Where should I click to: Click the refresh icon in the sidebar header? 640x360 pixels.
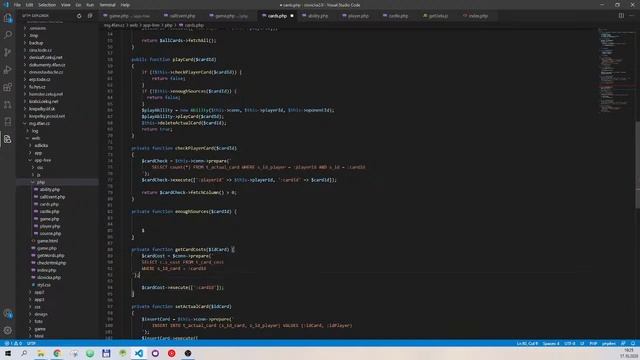[x=79, y=16]
